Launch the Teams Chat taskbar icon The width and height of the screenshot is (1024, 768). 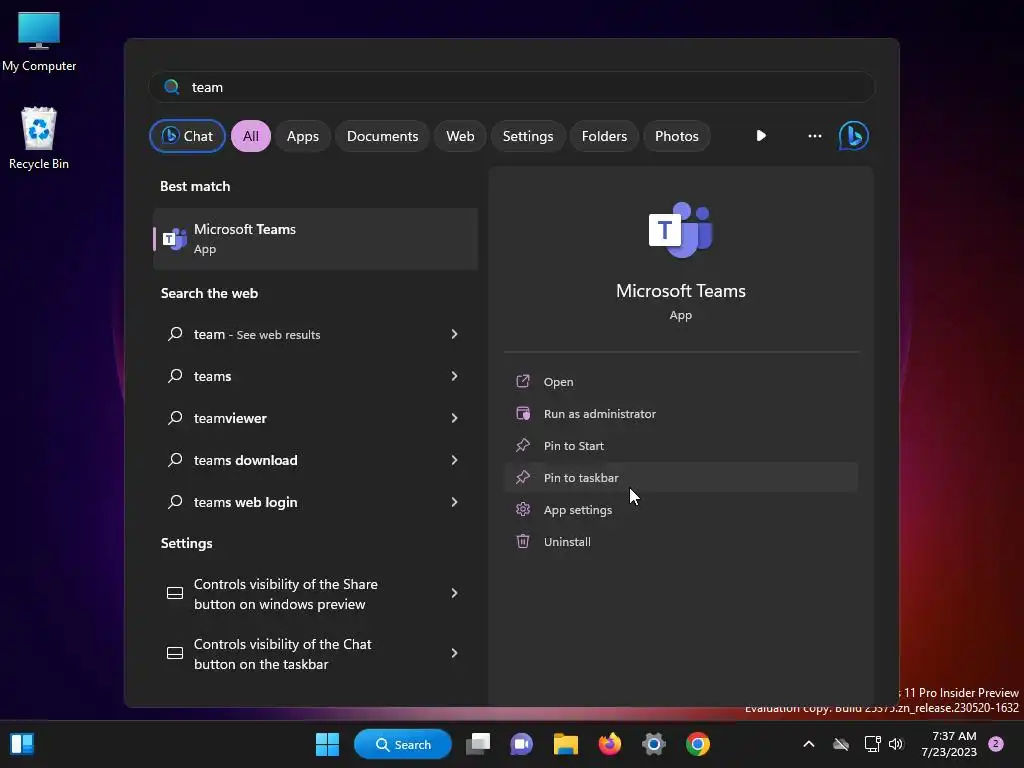pyautogui.click(x=521, y=744)
